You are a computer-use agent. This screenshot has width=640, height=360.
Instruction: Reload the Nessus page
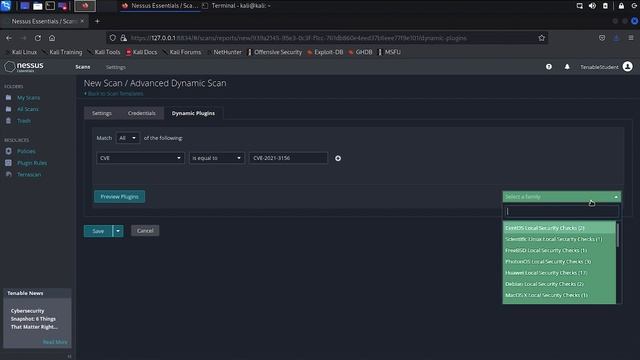point(38,38)
